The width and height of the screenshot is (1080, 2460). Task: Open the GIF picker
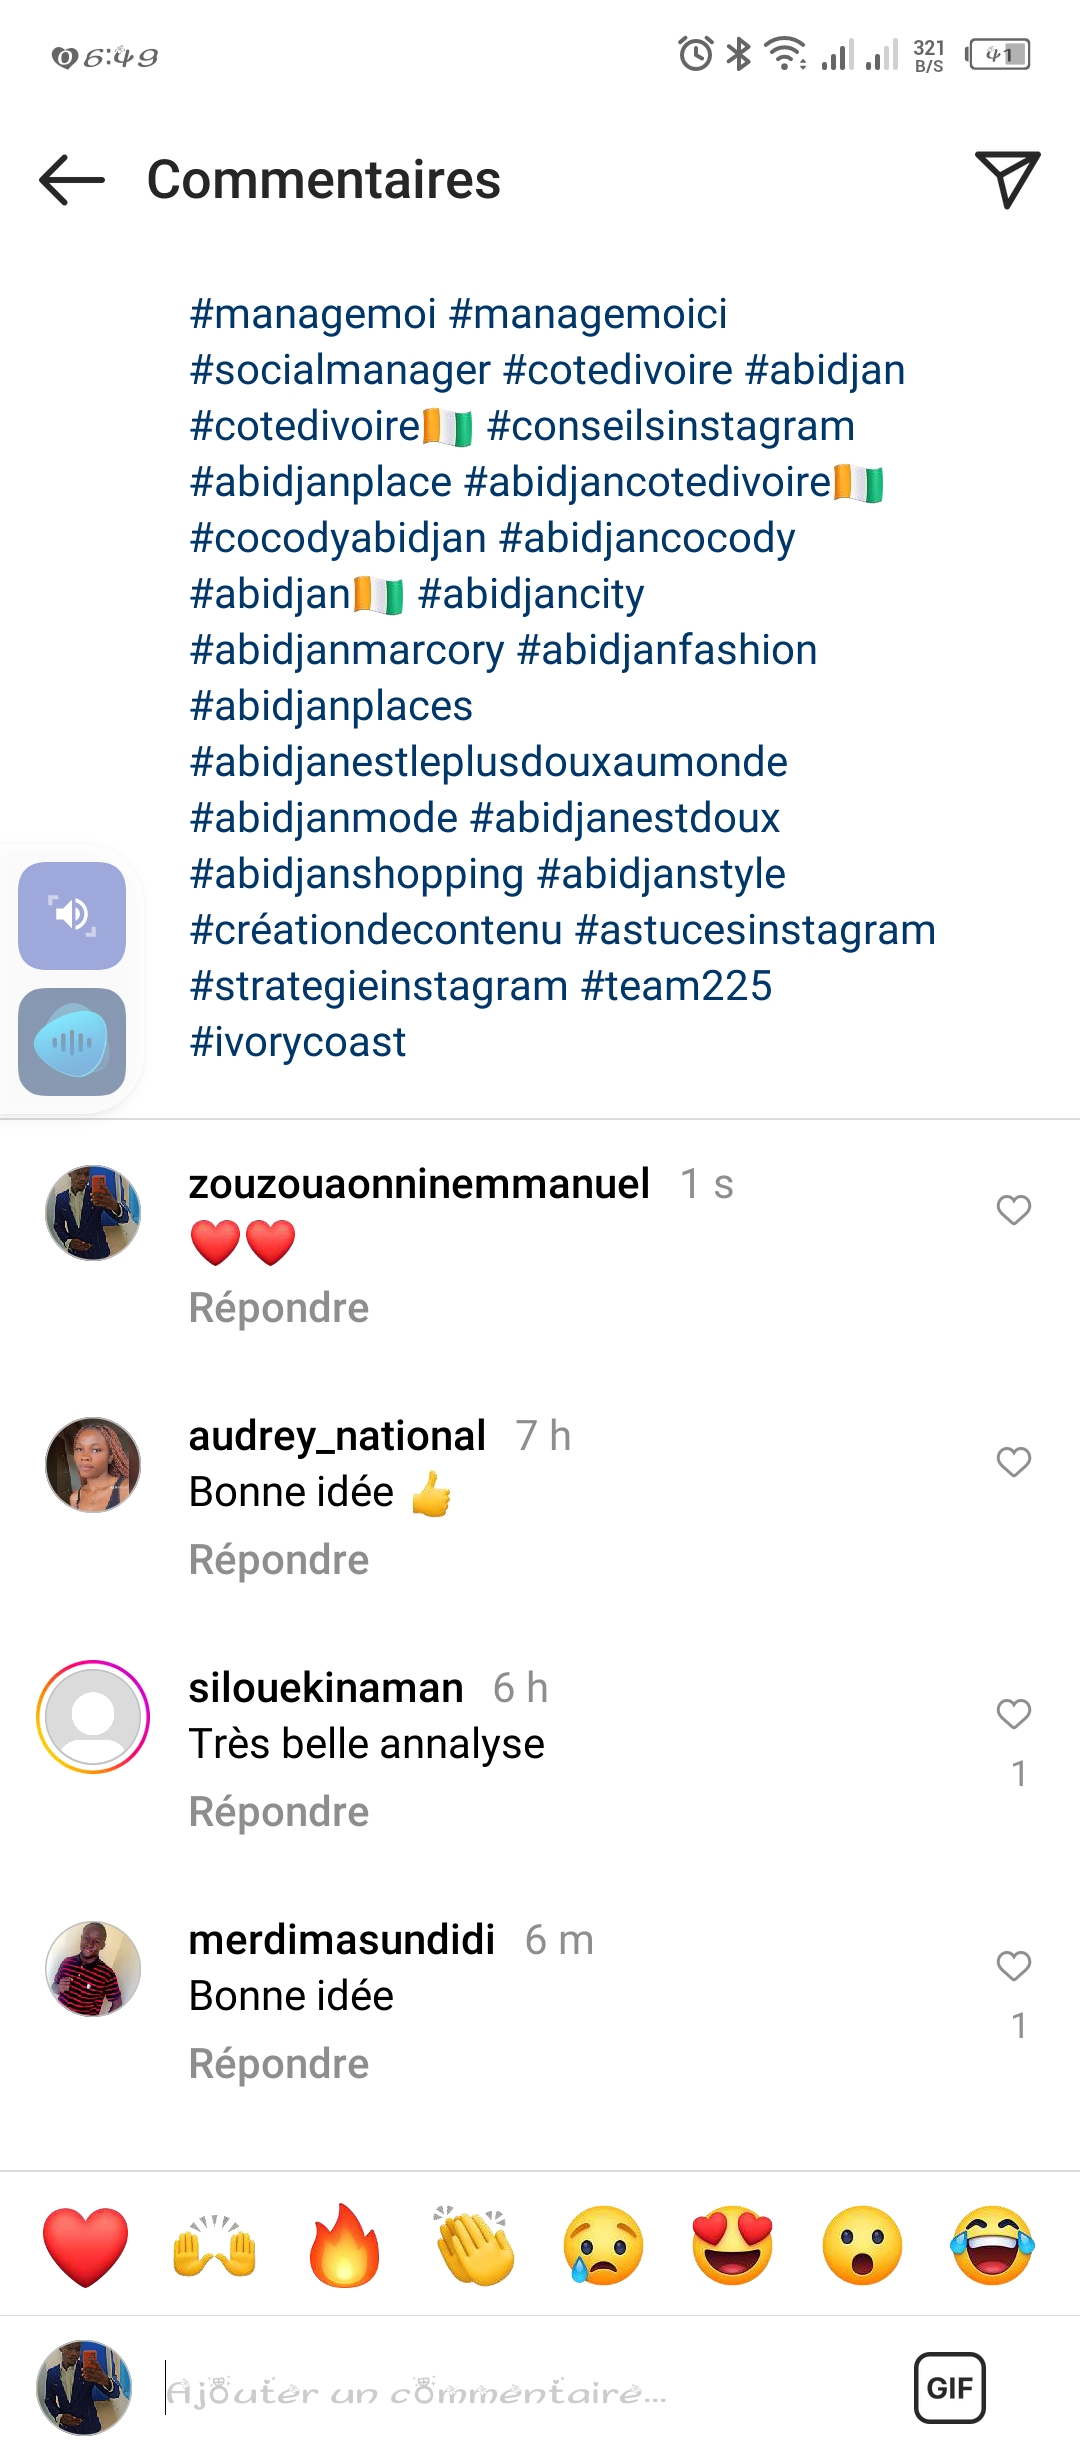949,2388
